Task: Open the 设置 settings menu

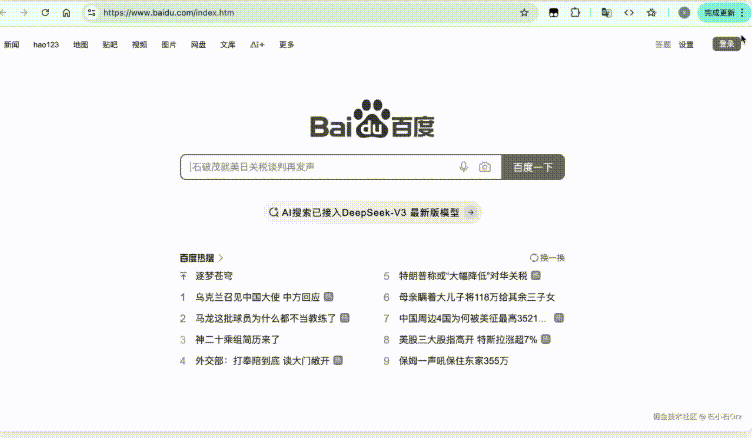Action: (686, 45)
